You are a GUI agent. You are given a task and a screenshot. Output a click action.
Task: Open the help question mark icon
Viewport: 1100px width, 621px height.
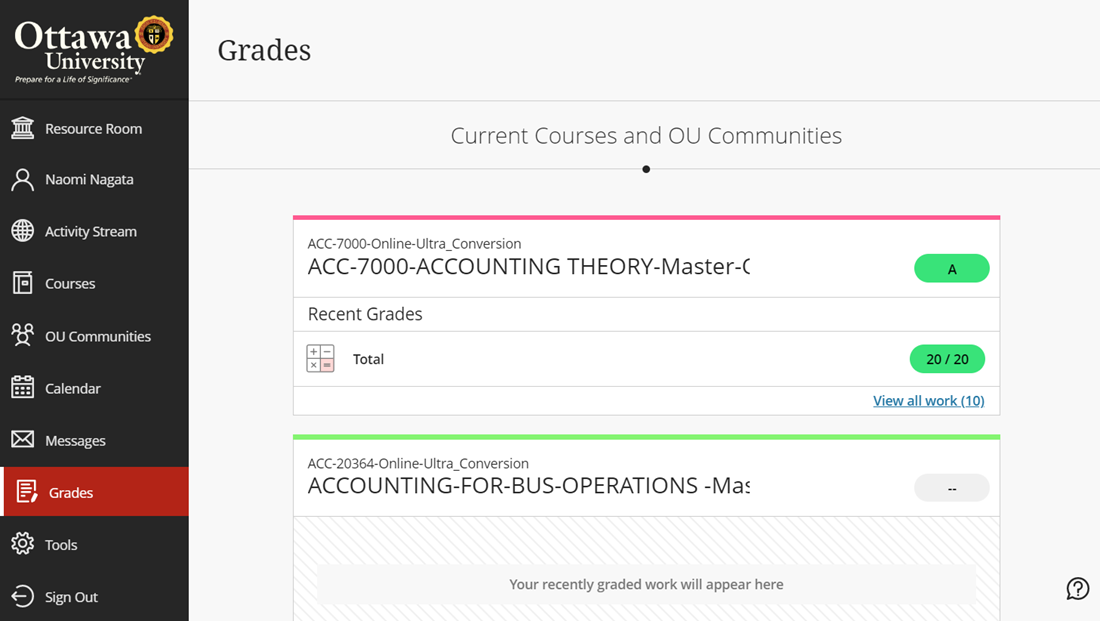pos(1077,589)
